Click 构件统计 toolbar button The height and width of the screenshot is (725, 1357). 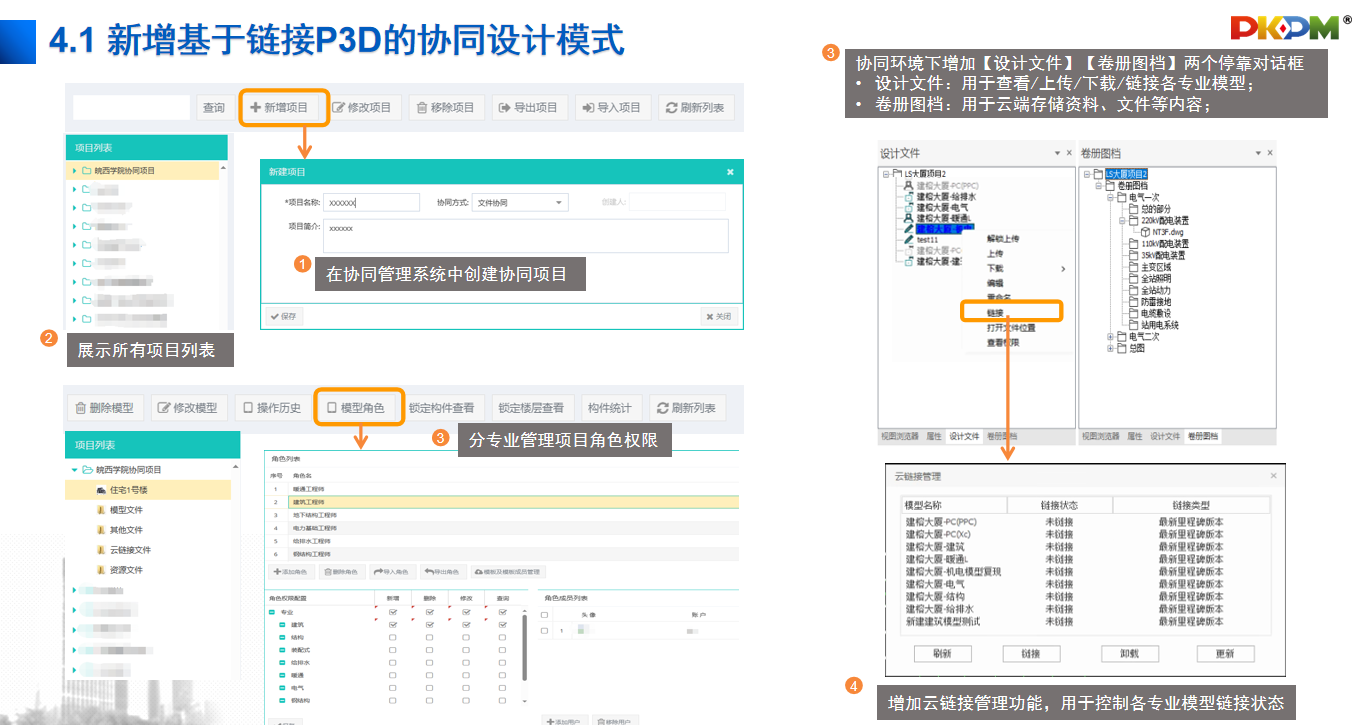(x=610, y=408)
